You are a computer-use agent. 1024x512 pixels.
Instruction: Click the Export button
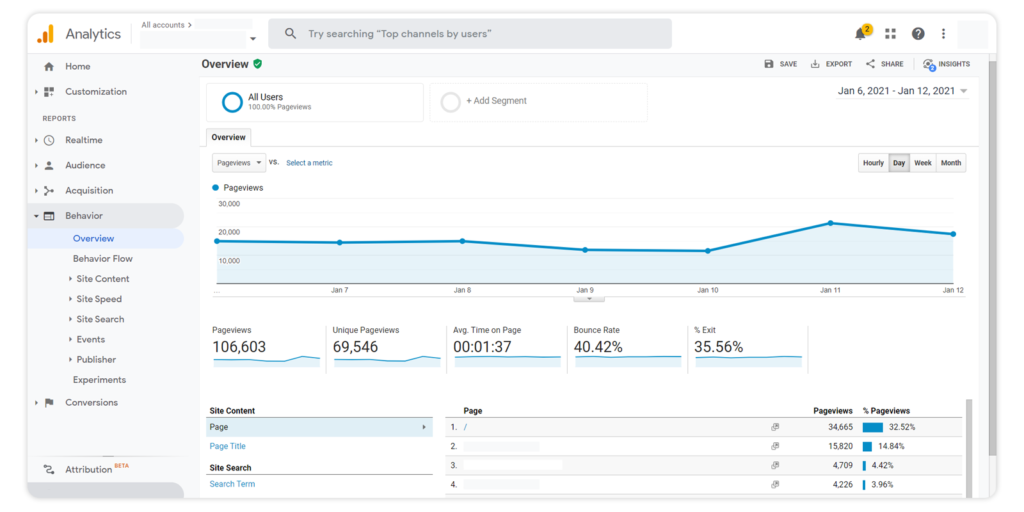[831, 64]
